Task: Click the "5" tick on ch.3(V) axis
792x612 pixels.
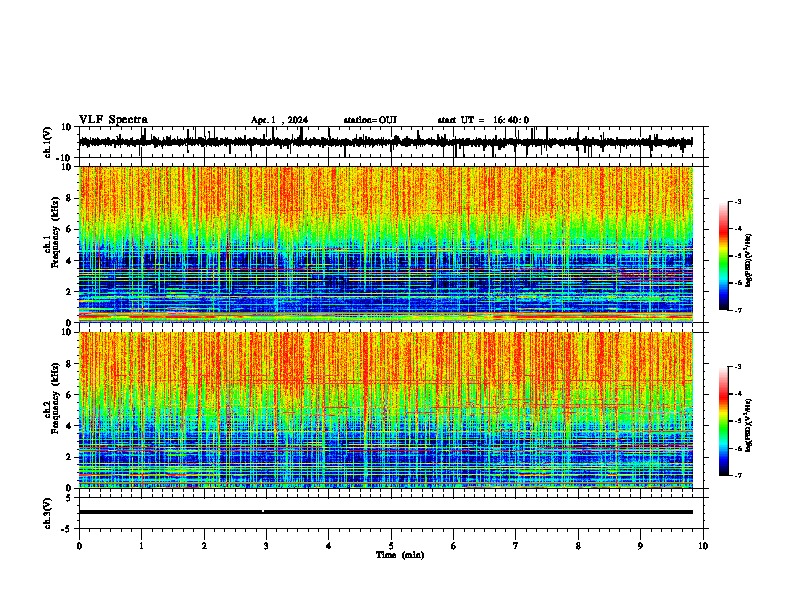Action: coord(69,497)
